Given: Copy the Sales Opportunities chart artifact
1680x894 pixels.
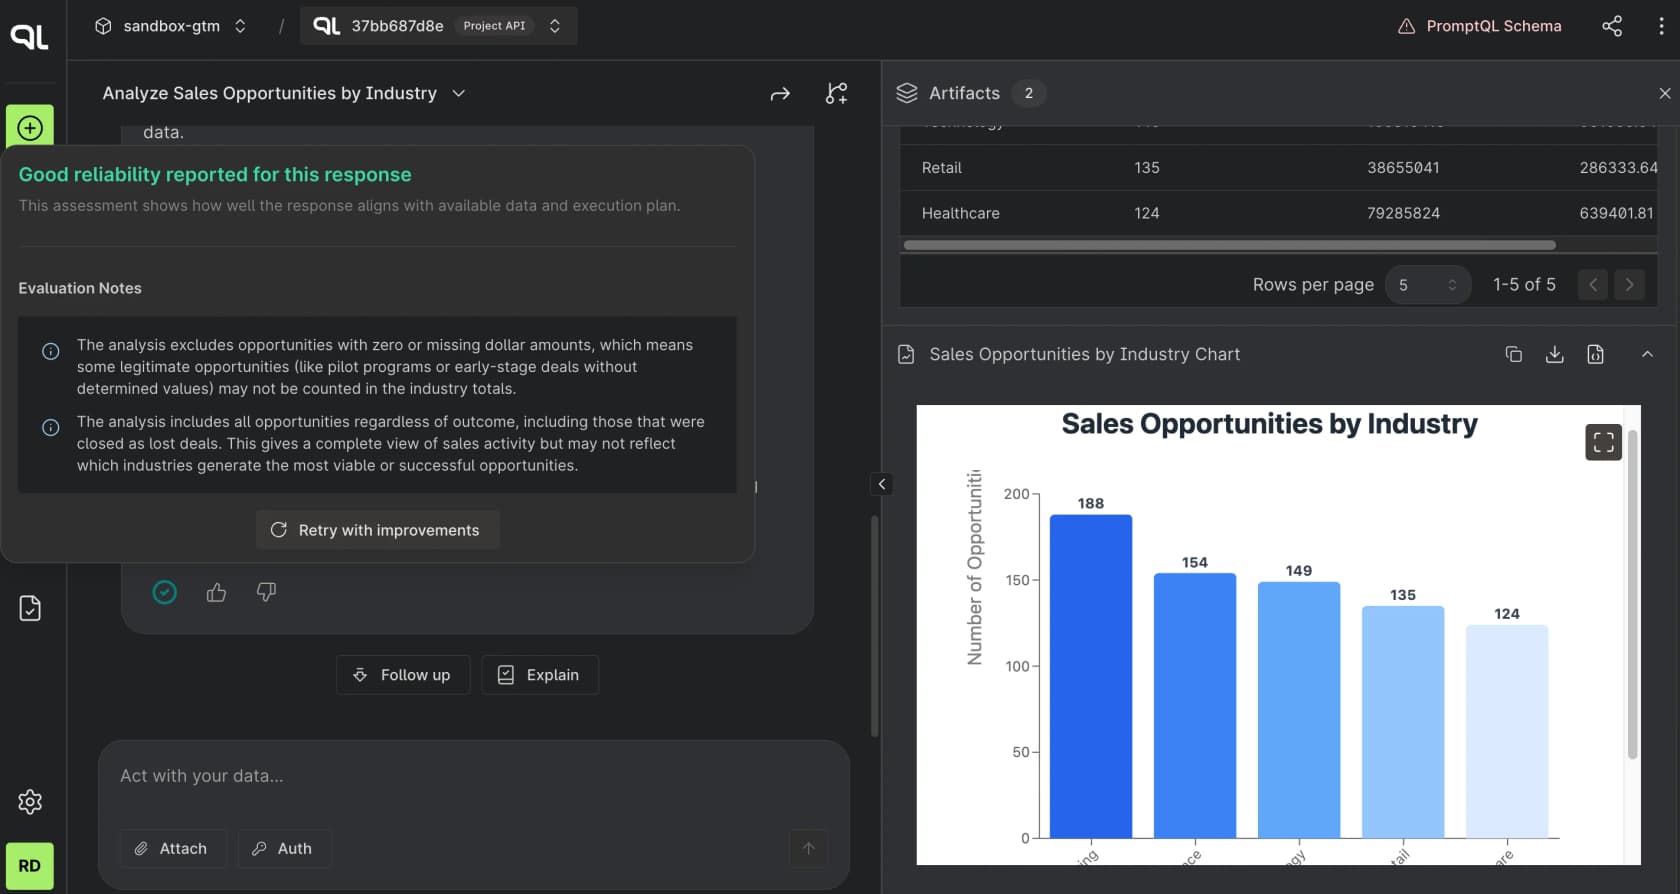Looking at the screenshot, I should 1513,354.
